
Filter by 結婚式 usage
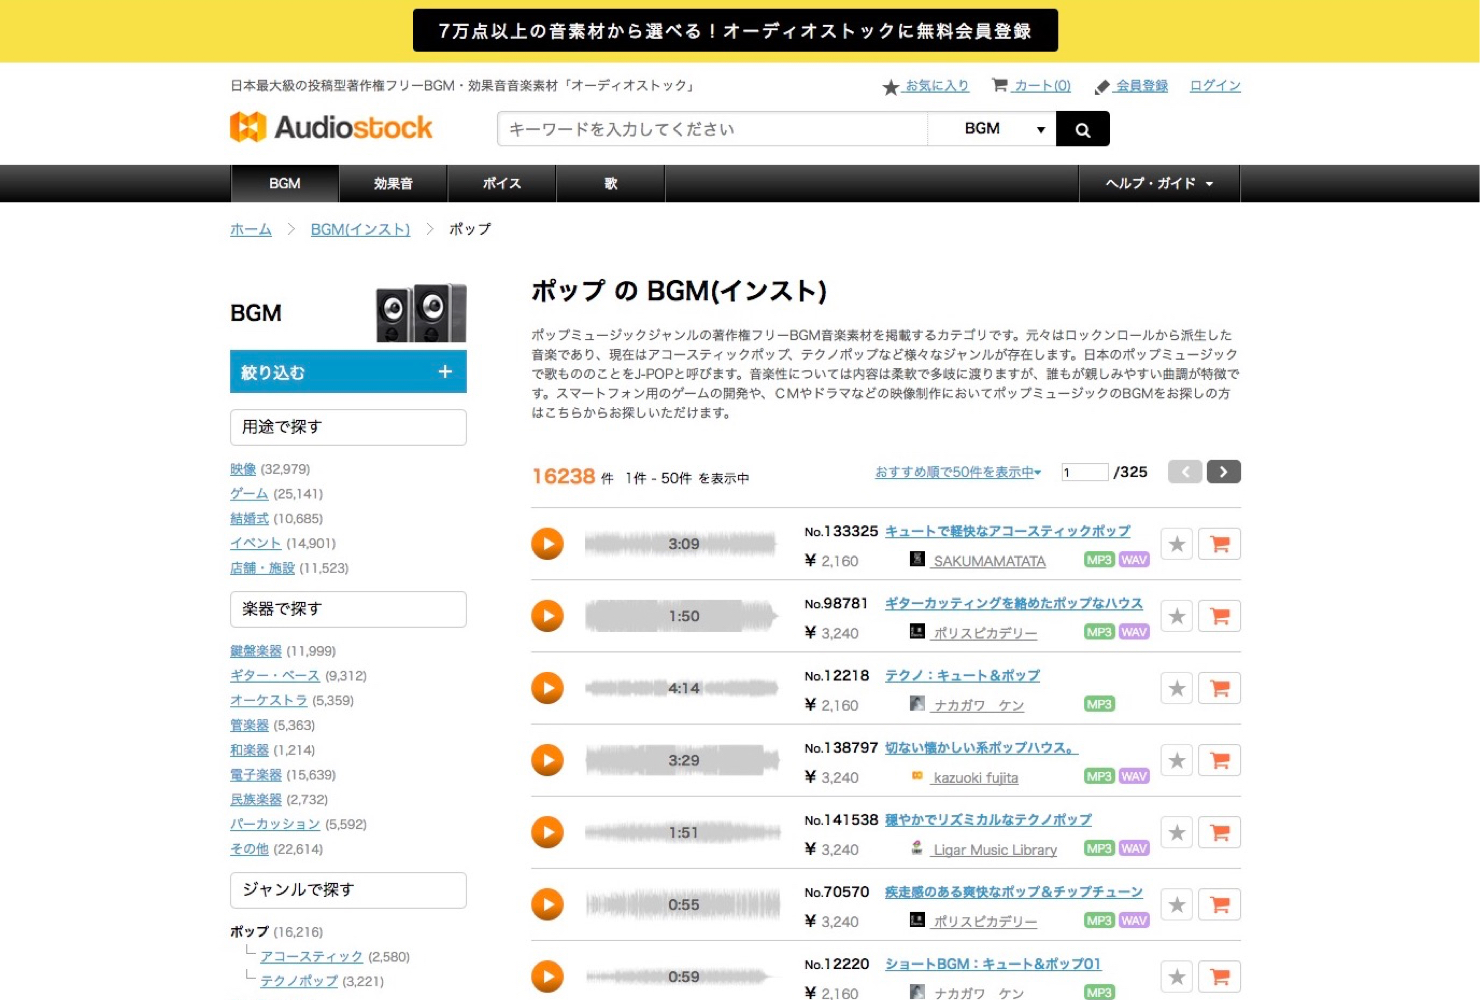tap(249, 519)
